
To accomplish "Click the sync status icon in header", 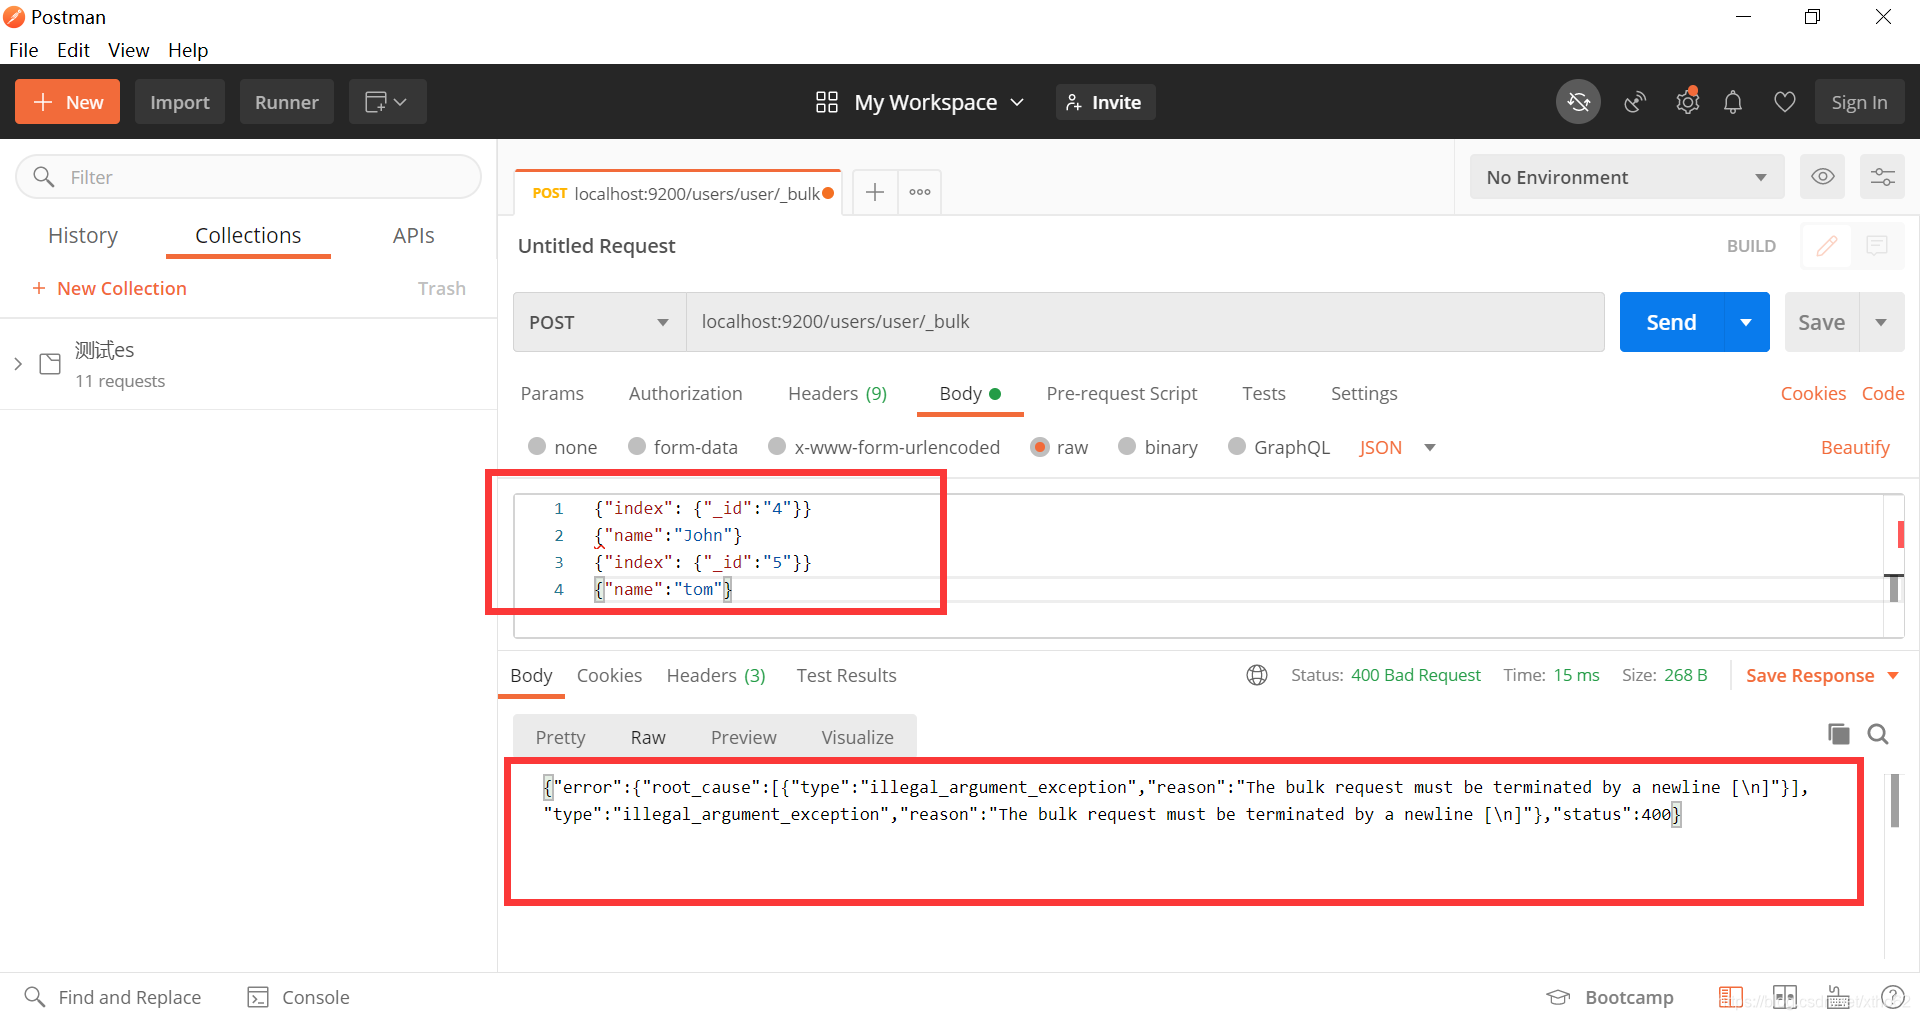I will (x=1578, y=102).
